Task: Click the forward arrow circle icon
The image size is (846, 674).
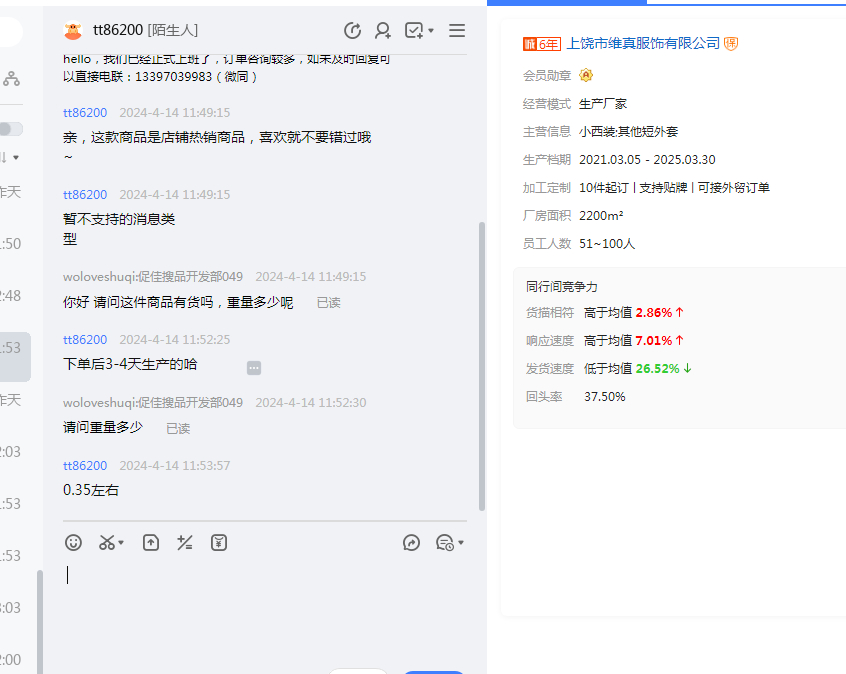Action: 411,542
